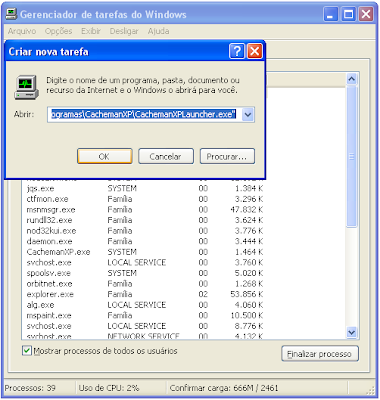The image size is (380, 400).
Task: Click the Procurar... button
Action: tap(227, 156)
